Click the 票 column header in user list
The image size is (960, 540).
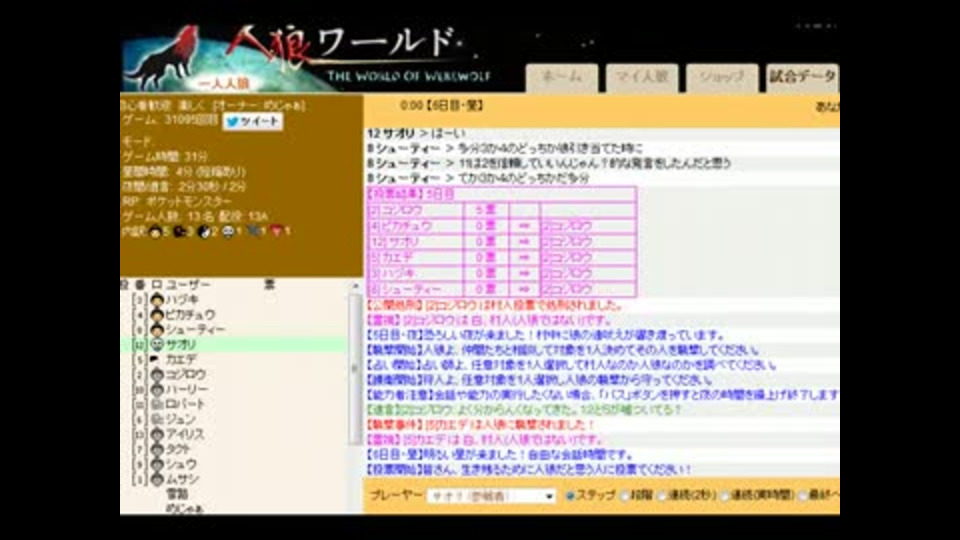[269, 285]
